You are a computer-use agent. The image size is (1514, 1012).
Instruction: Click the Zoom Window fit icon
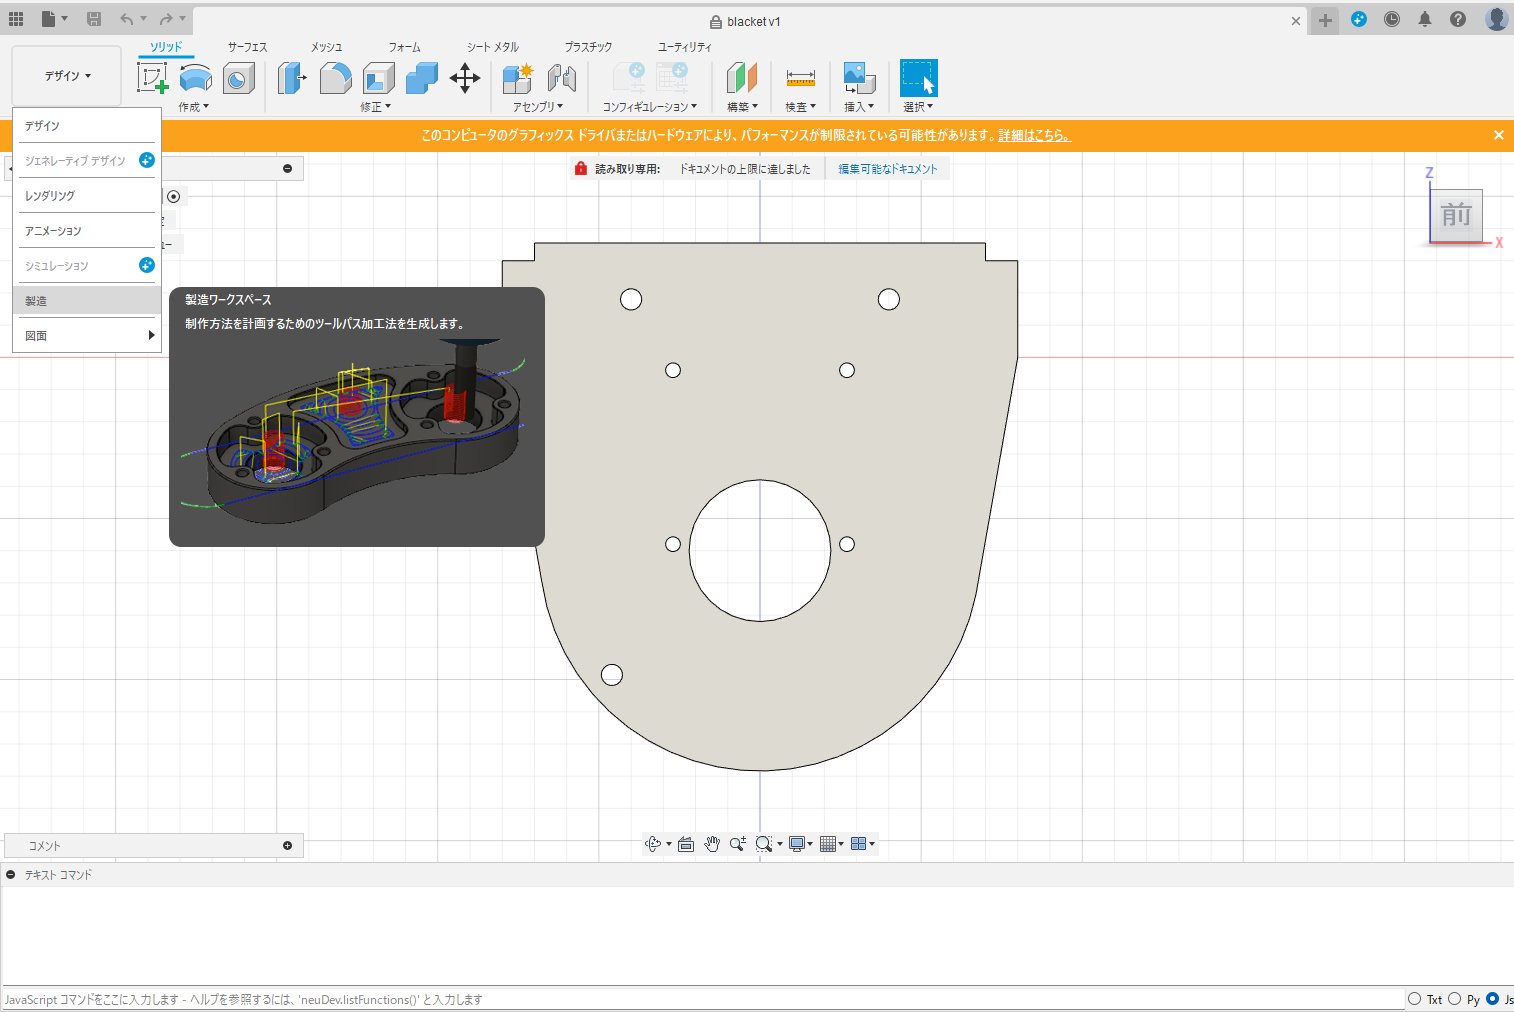click(764, 844)
